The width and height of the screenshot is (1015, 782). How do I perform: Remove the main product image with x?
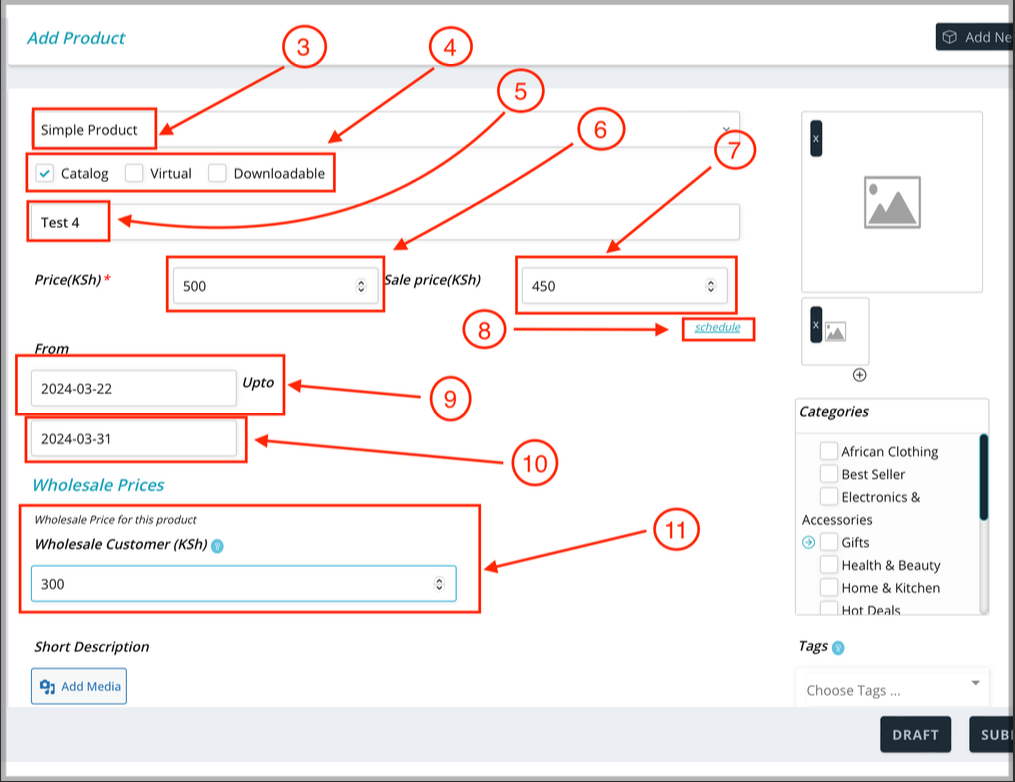click(x=816, y=139)
